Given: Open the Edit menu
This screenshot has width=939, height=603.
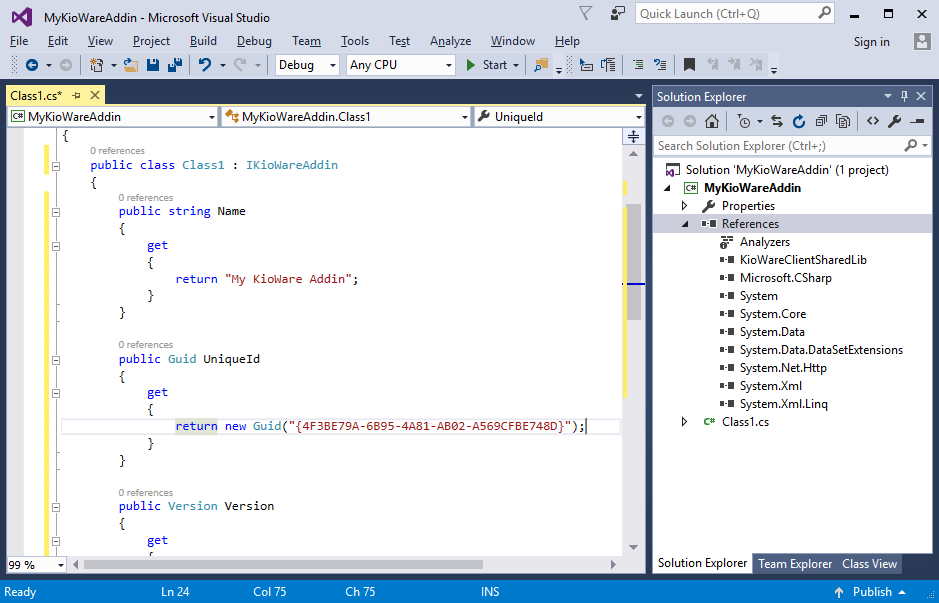Looking at the screenshot, I should point(58,41).
